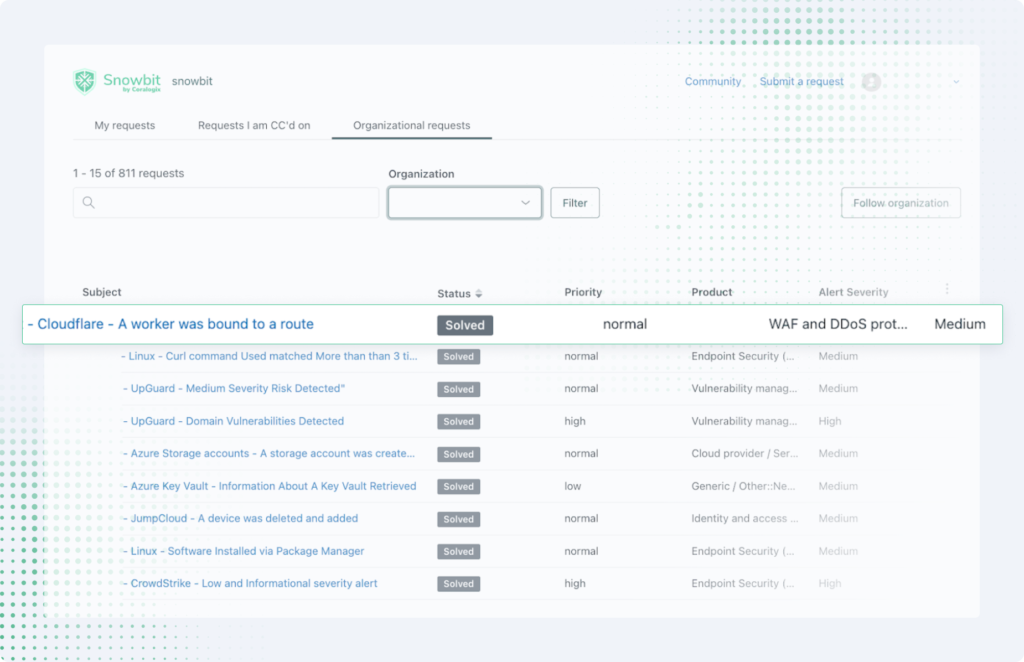Sort requests by Status column arrows
Screen dimensions: 1024x662
[479, 294]
